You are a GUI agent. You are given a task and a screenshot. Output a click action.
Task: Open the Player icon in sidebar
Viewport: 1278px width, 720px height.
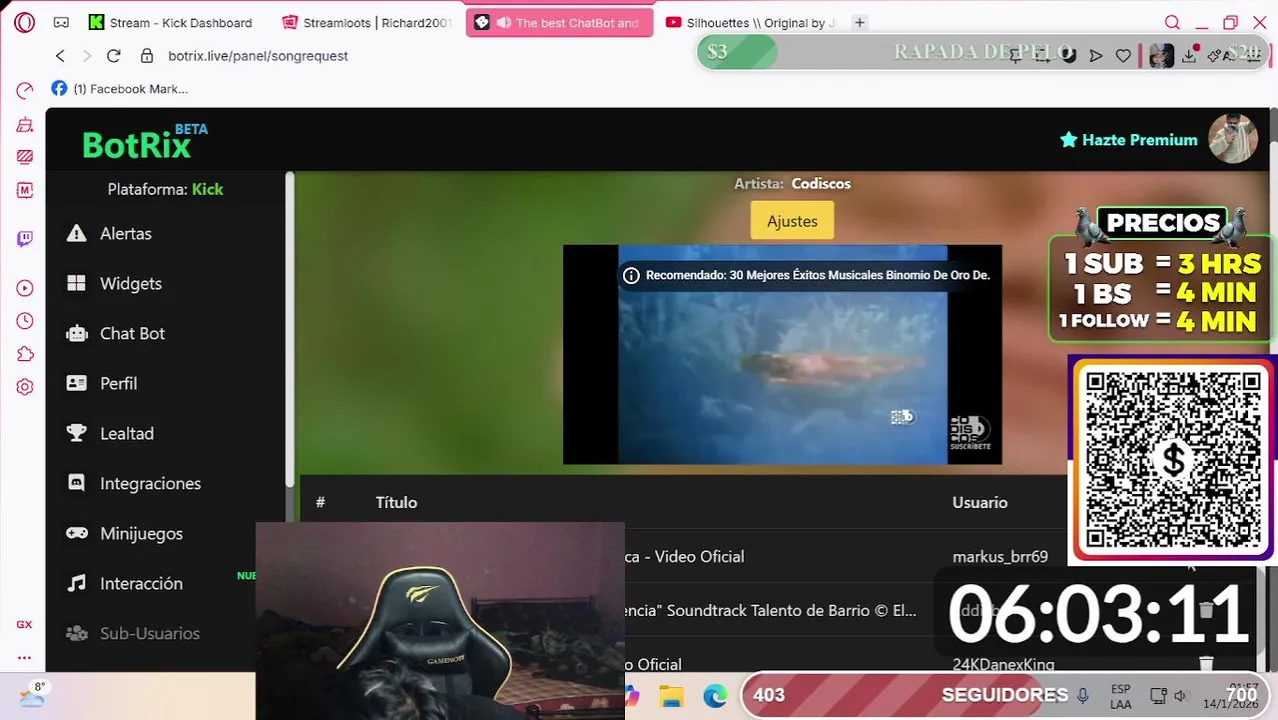25,288
